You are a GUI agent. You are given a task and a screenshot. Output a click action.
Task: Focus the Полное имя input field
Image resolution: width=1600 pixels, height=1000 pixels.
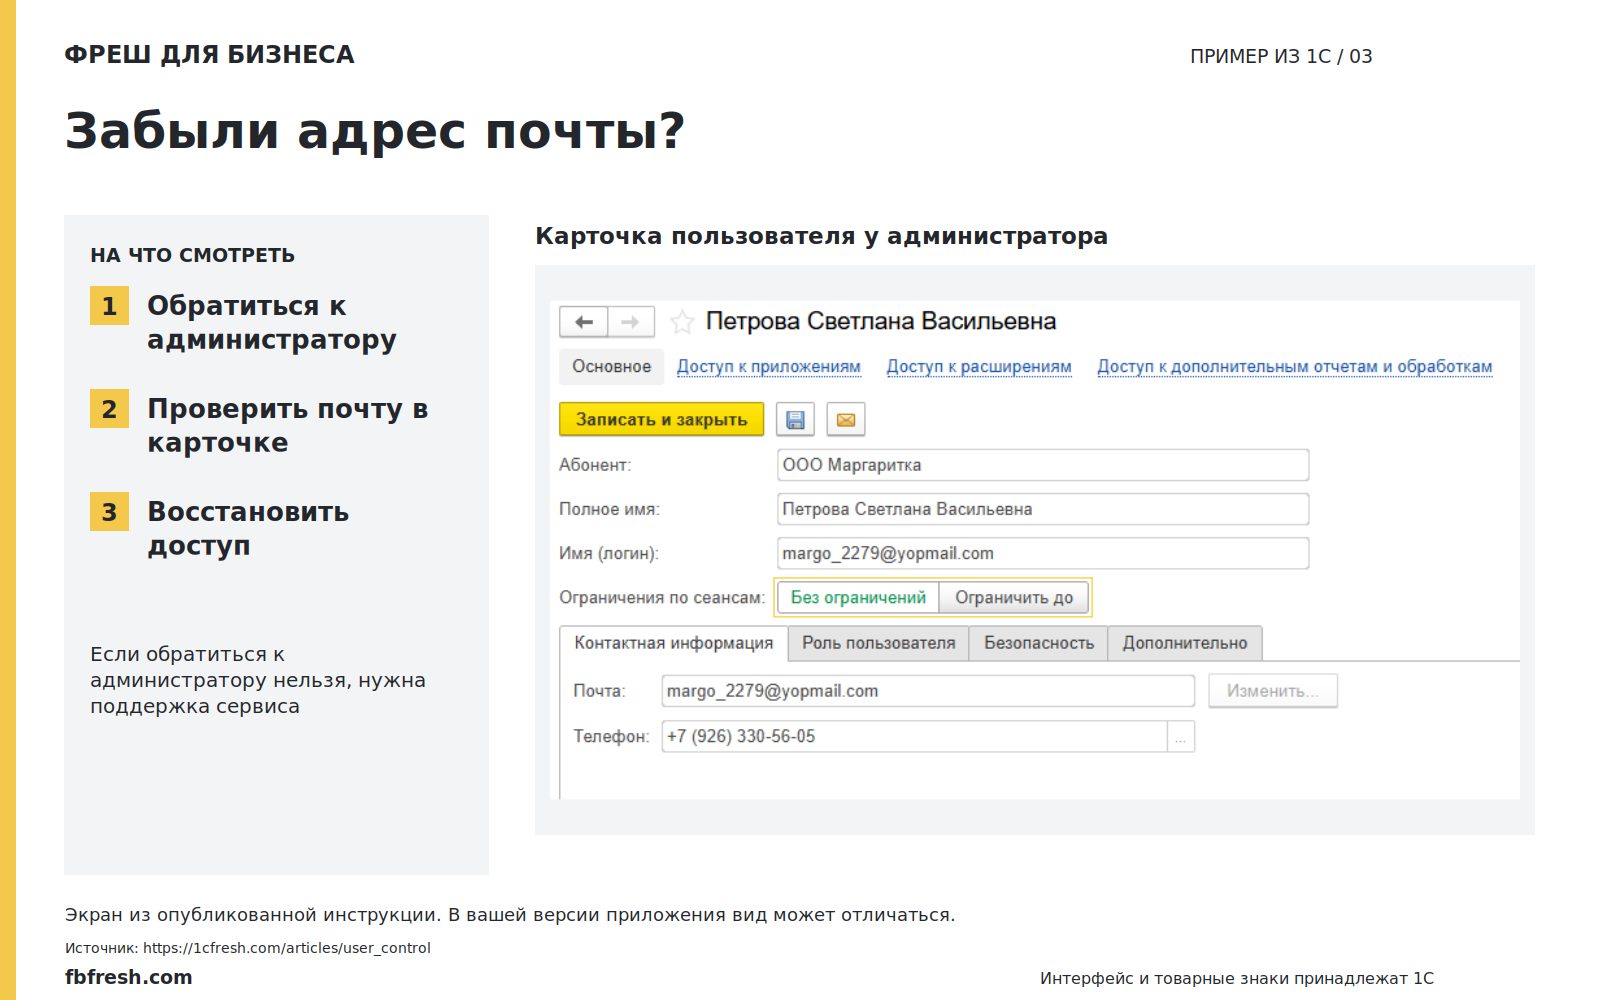click(1043, 509)
